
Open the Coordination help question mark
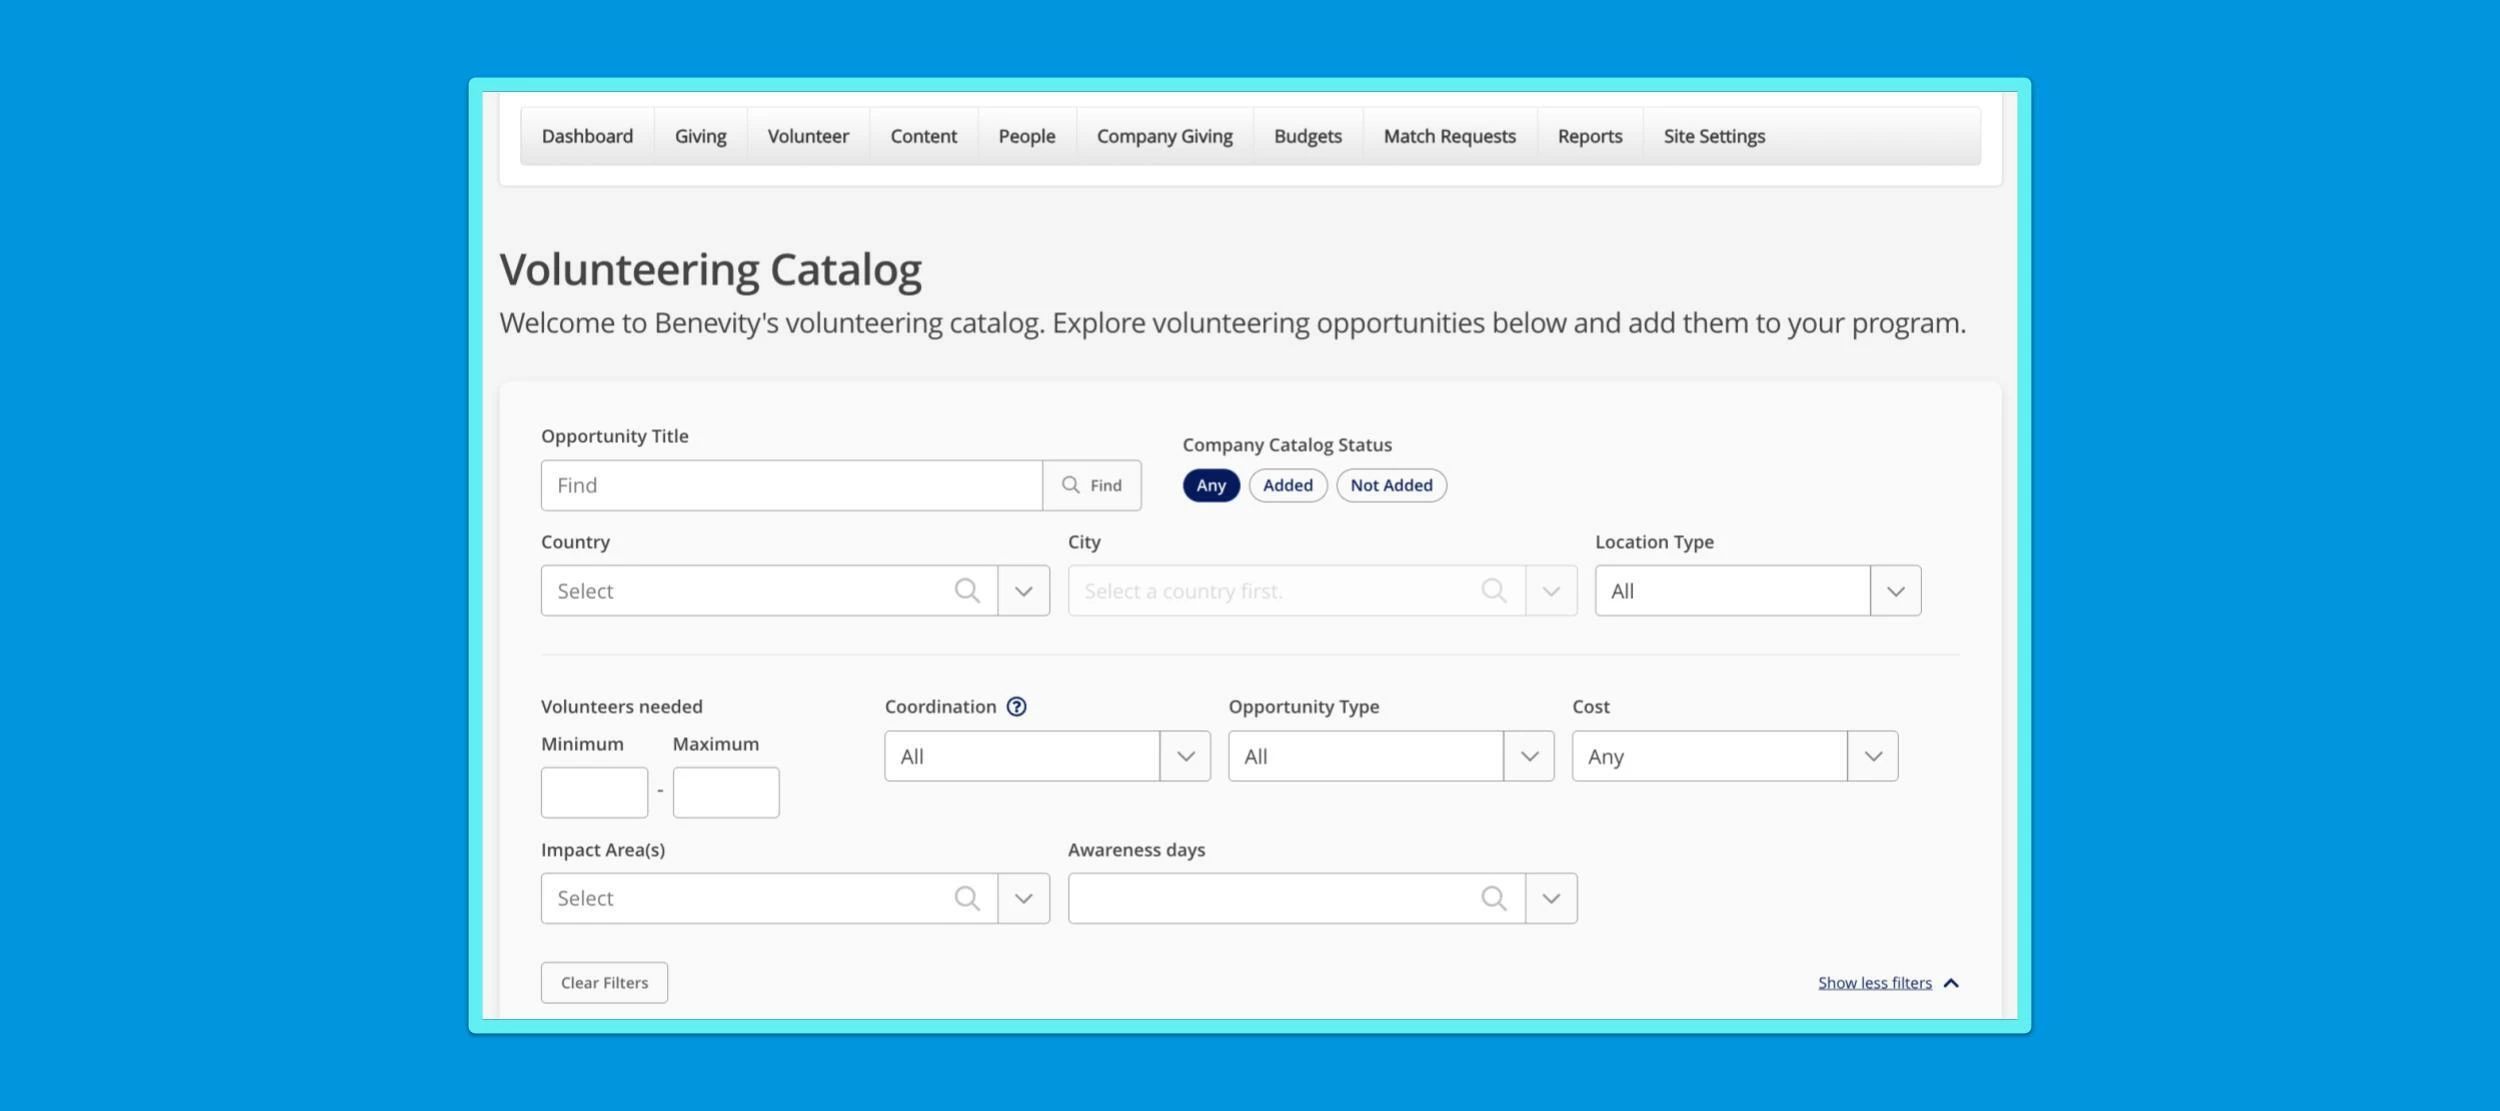1016,706
